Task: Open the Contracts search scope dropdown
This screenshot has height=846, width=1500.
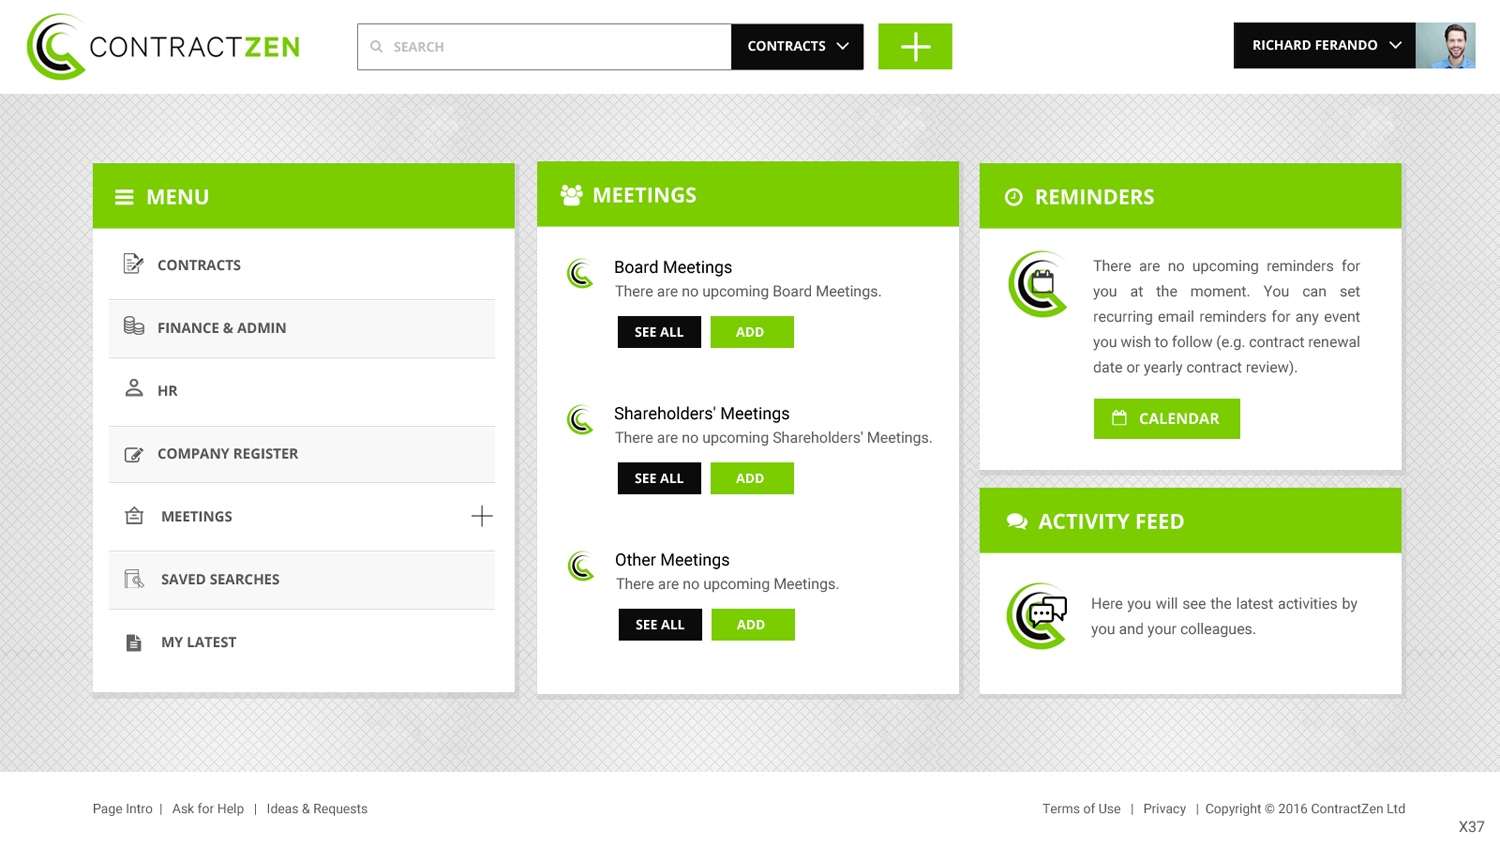Action: point(797,46)
